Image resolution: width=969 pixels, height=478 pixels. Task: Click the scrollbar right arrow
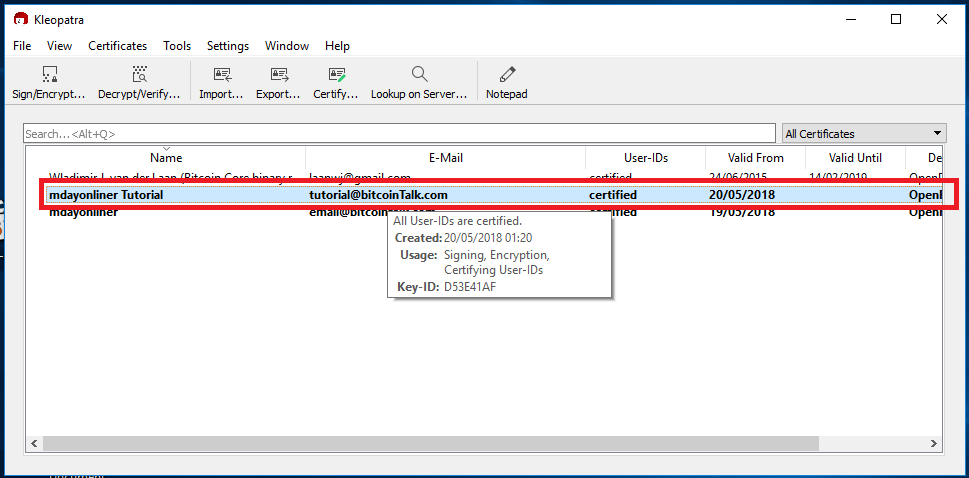(935, 443)
